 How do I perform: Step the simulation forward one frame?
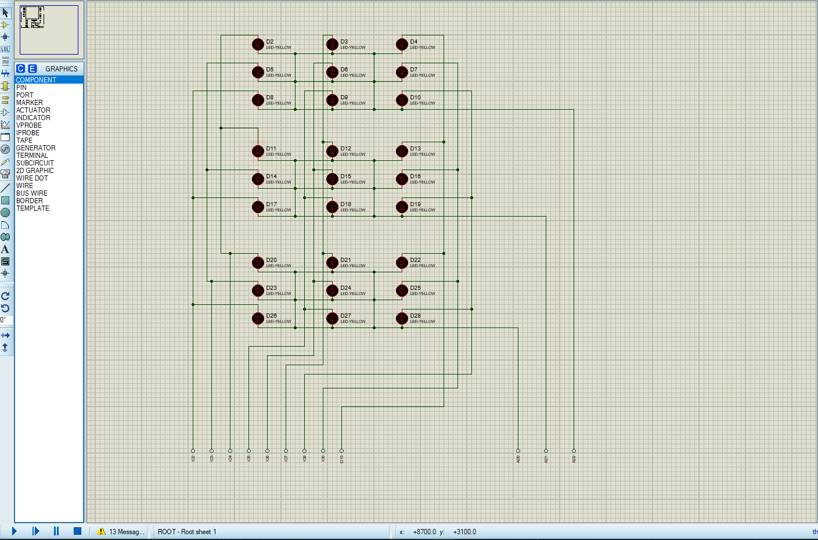click(35, 531)
